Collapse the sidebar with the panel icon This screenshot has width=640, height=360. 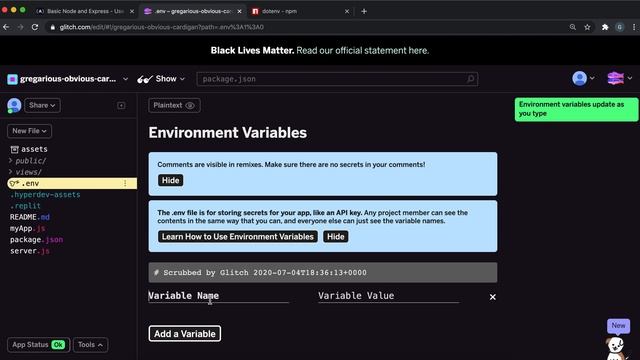121,106
